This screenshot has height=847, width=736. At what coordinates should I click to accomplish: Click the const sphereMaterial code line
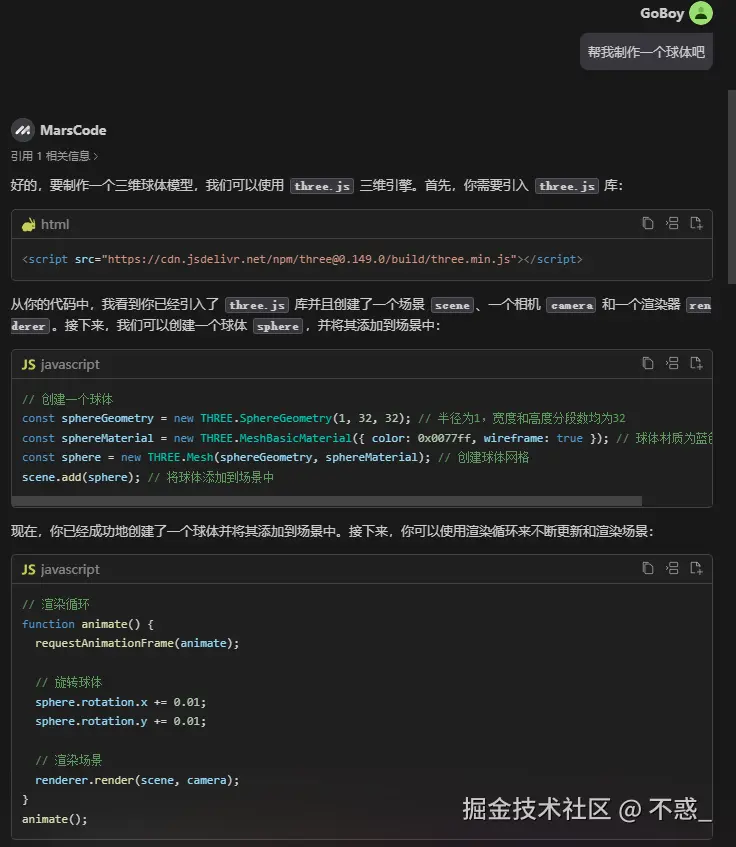(x=367, y=438)
